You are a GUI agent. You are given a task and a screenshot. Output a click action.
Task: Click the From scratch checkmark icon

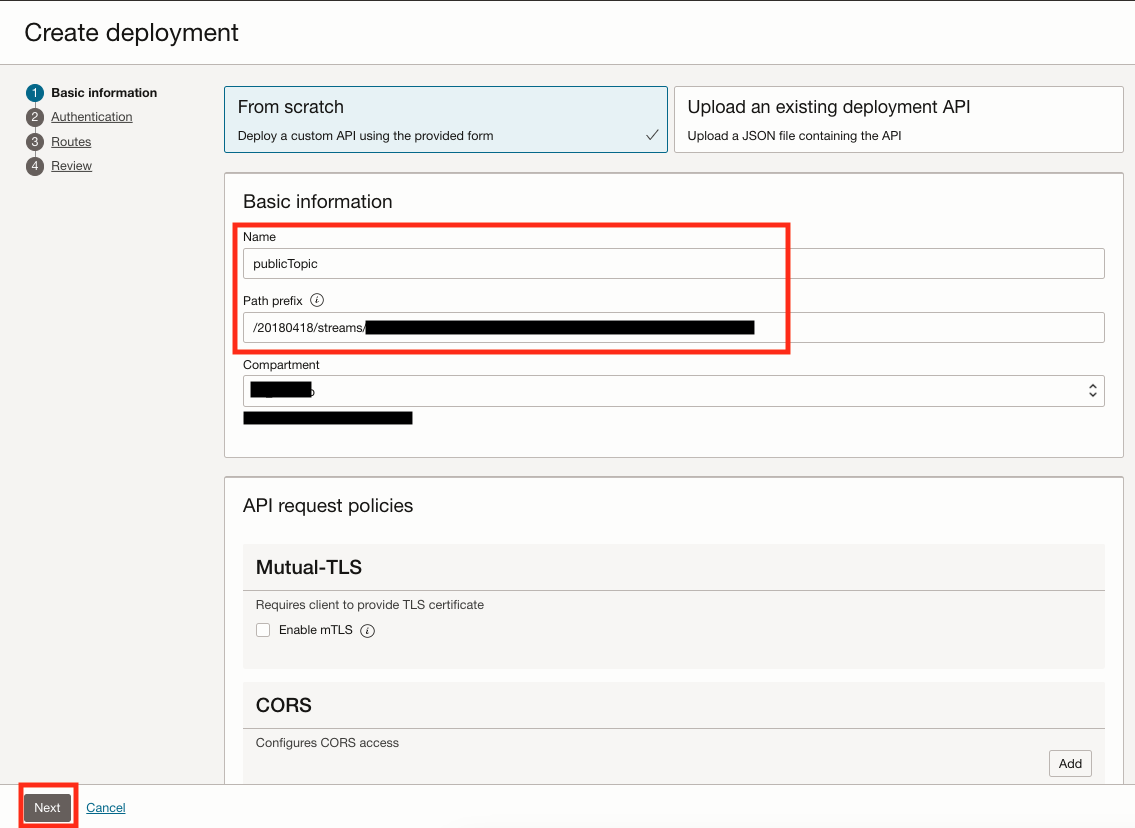pyautogui.click(x=651, y=135)
